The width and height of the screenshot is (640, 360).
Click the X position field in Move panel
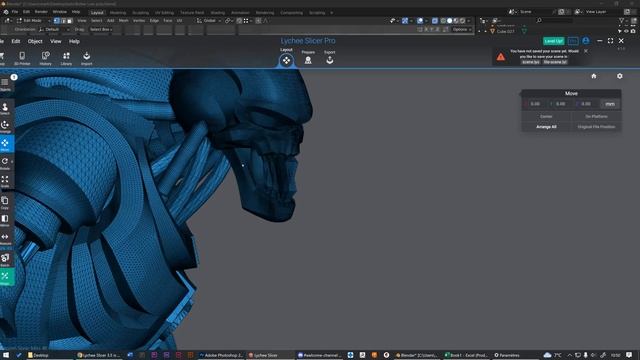tap(535, 104)
